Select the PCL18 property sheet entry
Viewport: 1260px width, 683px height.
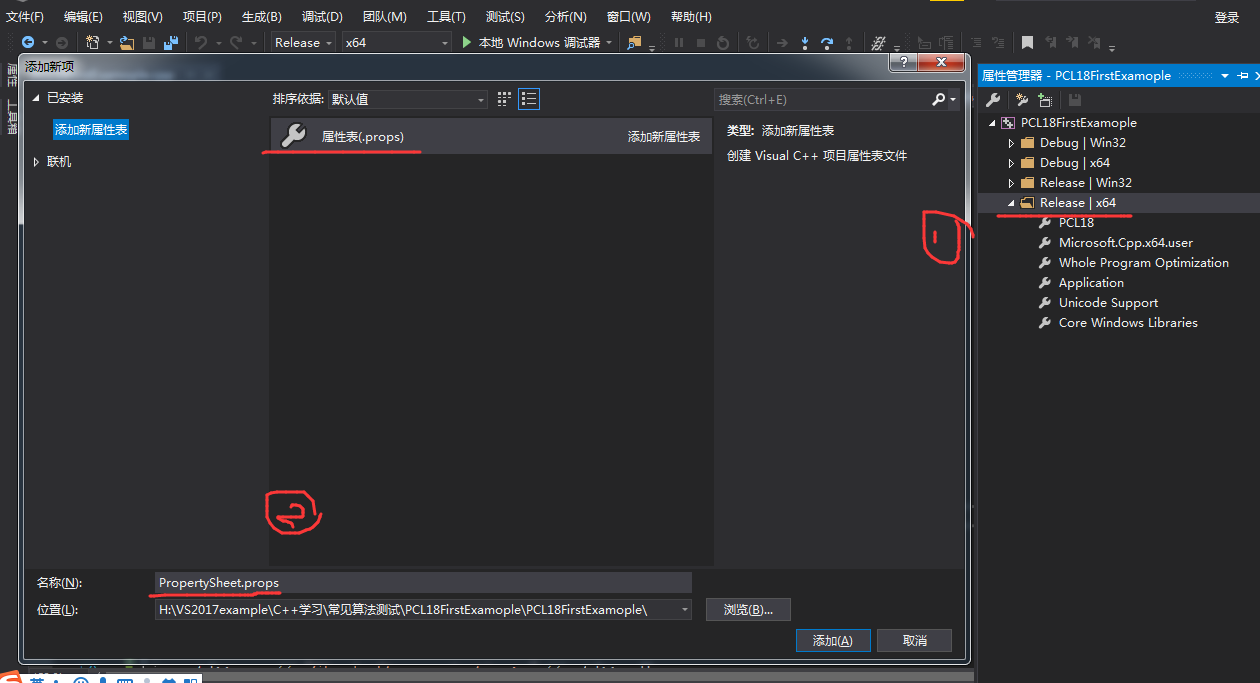pos(1076,222)
